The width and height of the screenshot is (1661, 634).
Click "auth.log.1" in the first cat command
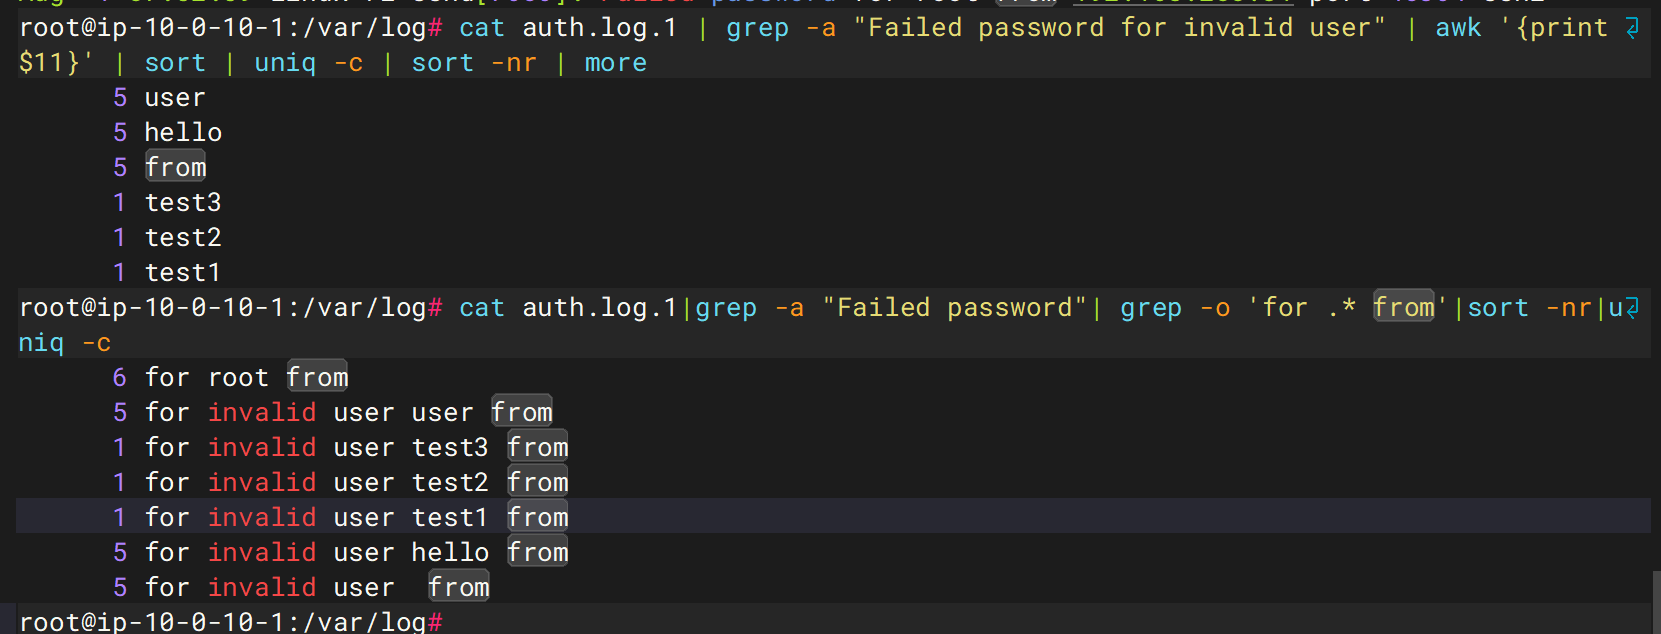[x=599, y=28]
